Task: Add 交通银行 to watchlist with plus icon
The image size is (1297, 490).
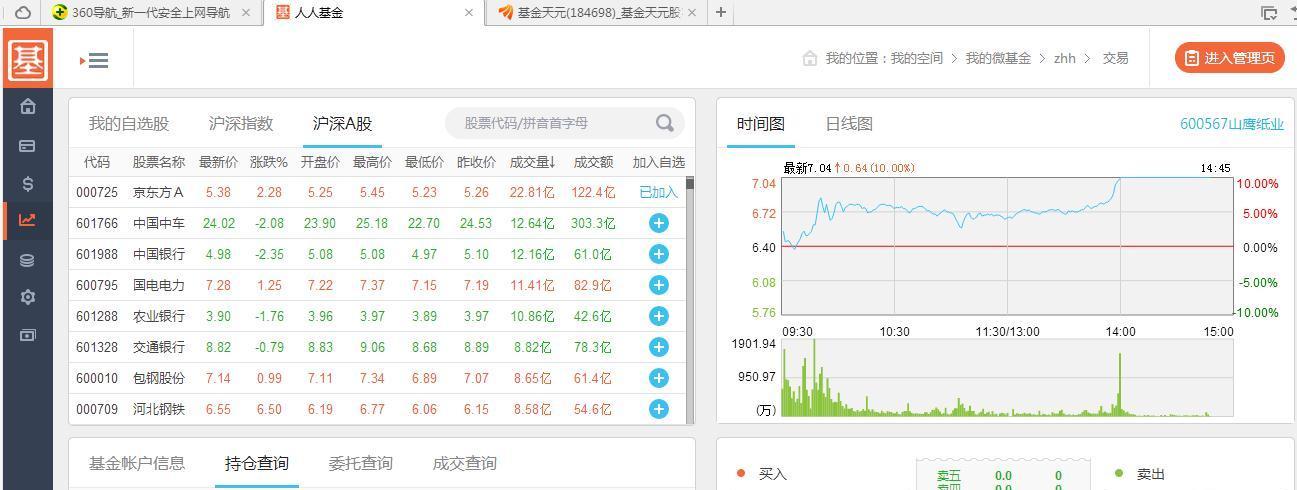Action: [x=658, y=347]
